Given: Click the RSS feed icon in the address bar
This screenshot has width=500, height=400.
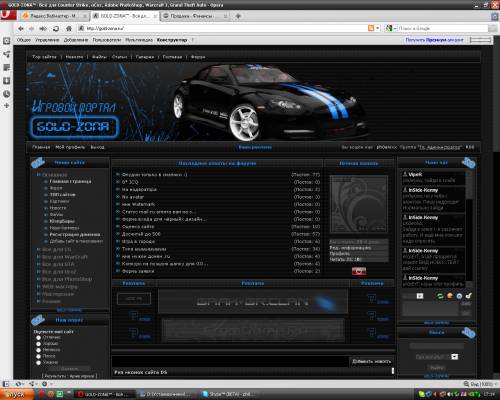Looking at the screenshot, I should [371, 28].
